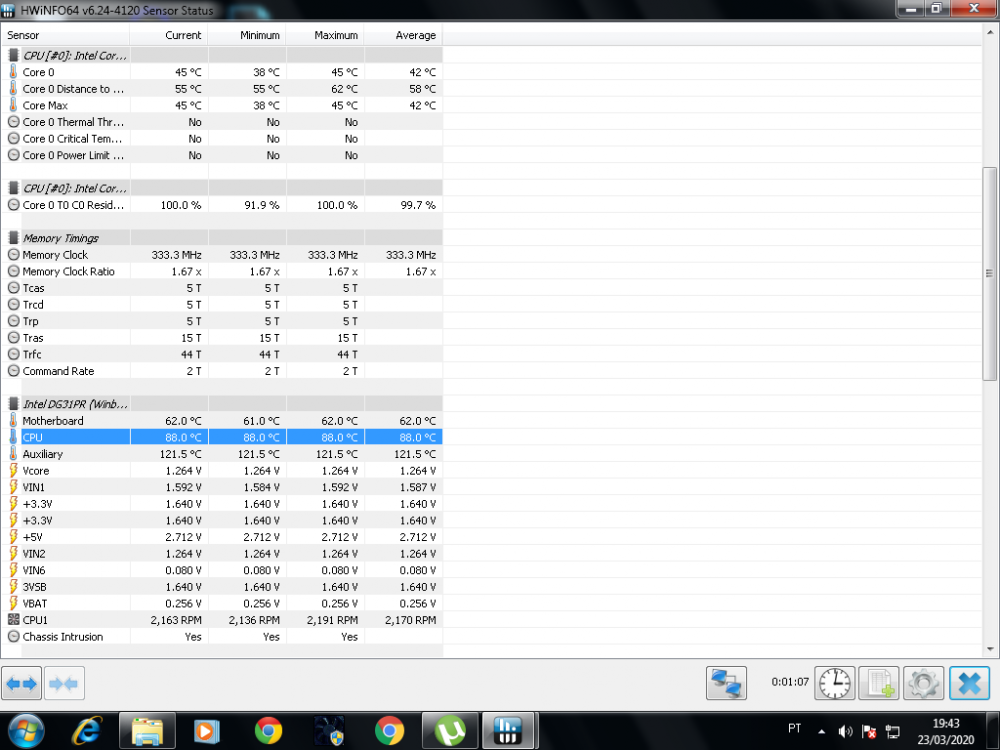This screenshot has width=1000, height=750.
Task: Click the Intel DG31PR sensor group header
Action: (x=75, y=404)
